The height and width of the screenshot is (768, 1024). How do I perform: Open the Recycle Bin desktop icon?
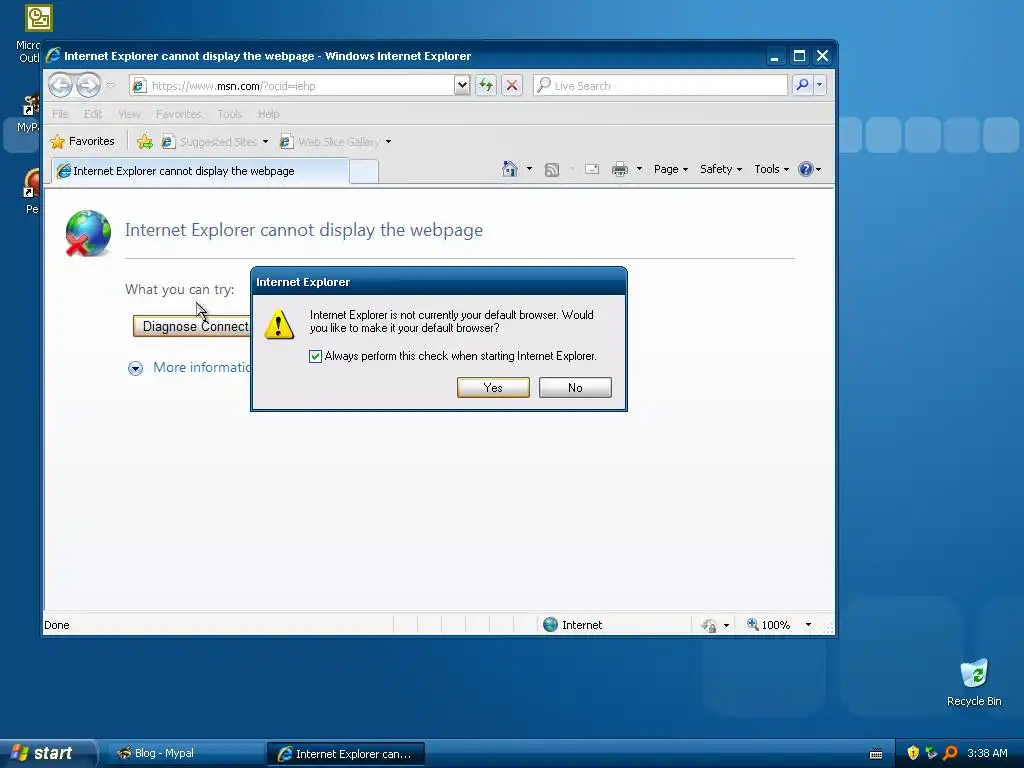[974, 683]
